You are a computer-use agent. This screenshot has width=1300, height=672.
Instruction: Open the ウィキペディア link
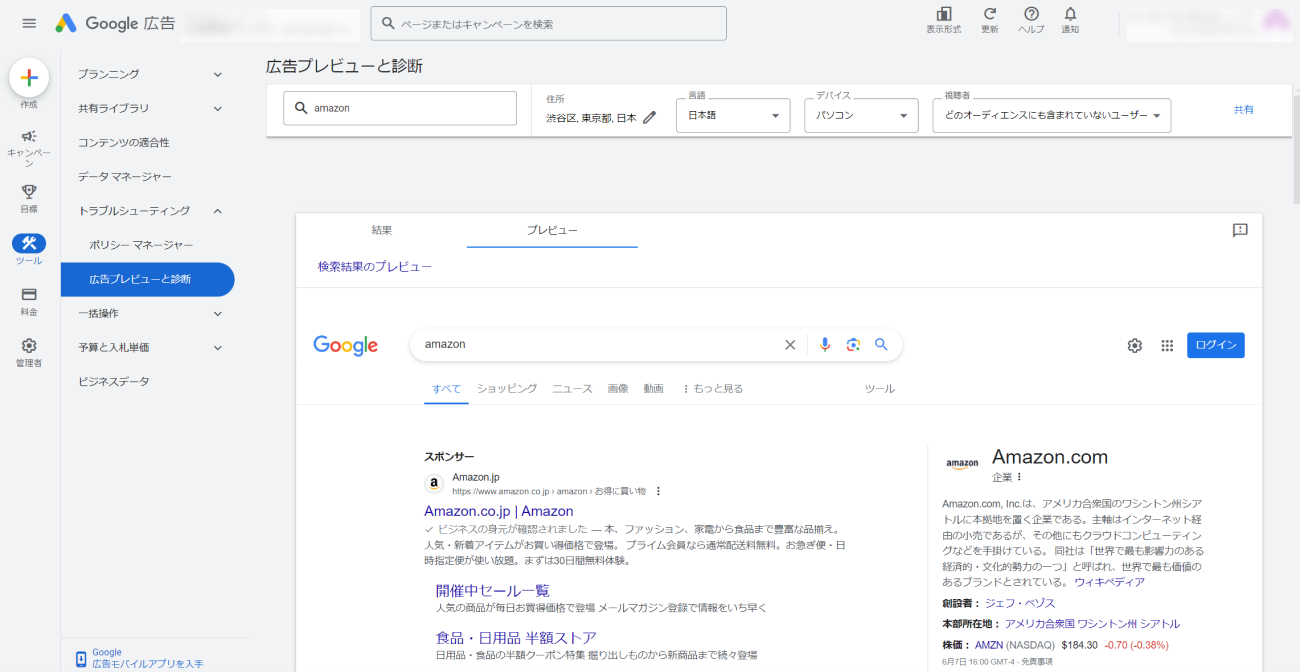coord(1110,582)
